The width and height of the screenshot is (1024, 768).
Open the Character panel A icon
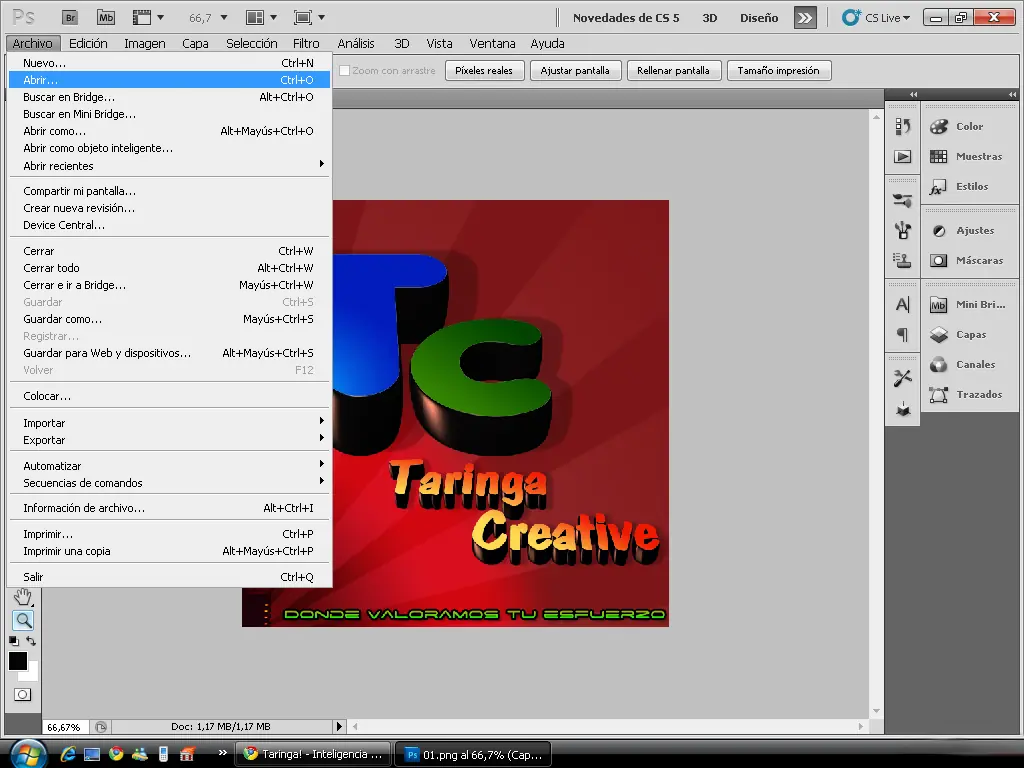903,304
